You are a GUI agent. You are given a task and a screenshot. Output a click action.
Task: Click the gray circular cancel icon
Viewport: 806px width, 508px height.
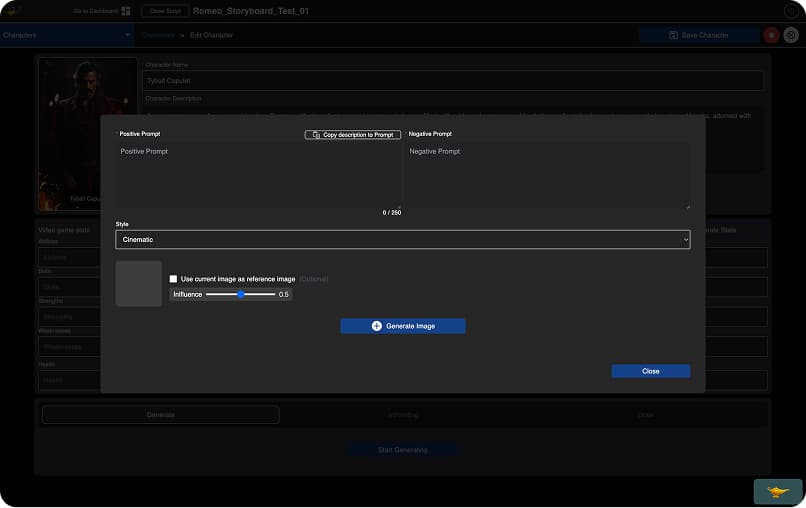(791, 35)
